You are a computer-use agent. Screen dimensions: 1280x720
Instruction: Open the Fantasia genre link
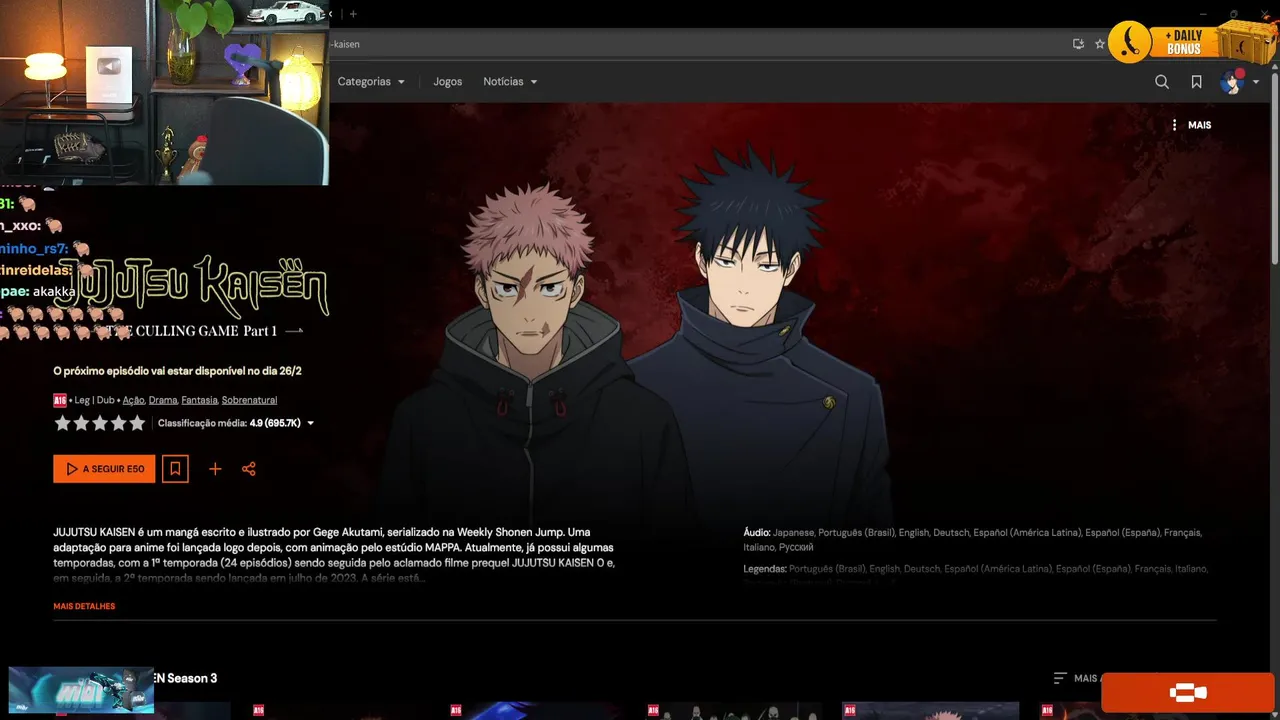199,400
